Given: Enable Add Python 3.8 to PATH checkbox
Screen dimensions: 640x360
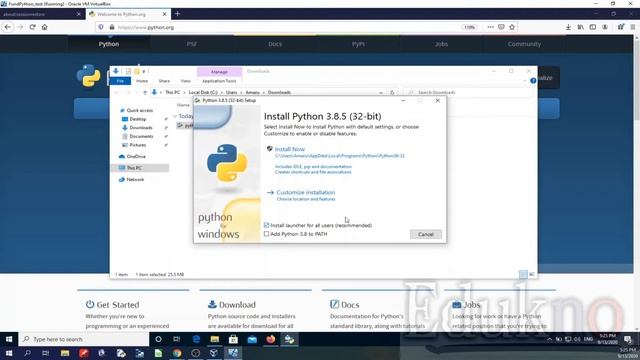Looking at the screenshot, I should tap(267, 234).
